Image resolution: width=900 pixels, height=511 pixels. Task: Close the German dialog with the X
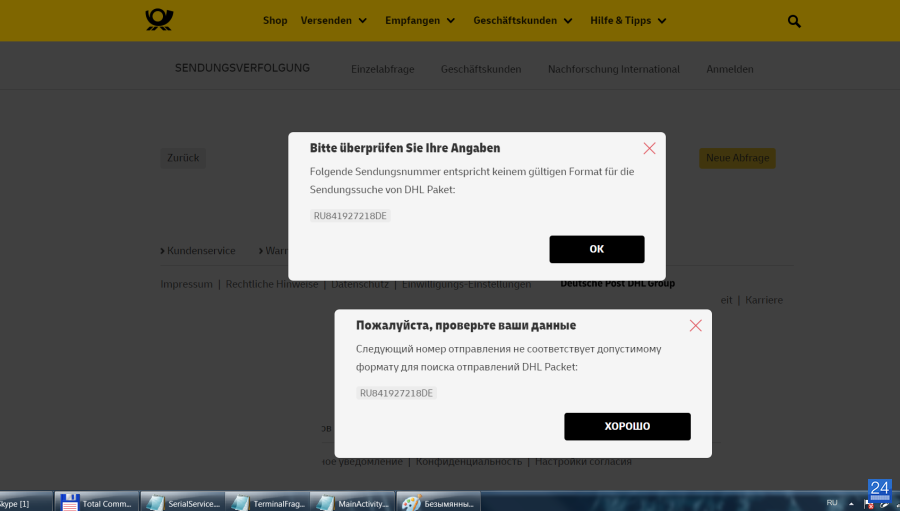coord(649,148)
